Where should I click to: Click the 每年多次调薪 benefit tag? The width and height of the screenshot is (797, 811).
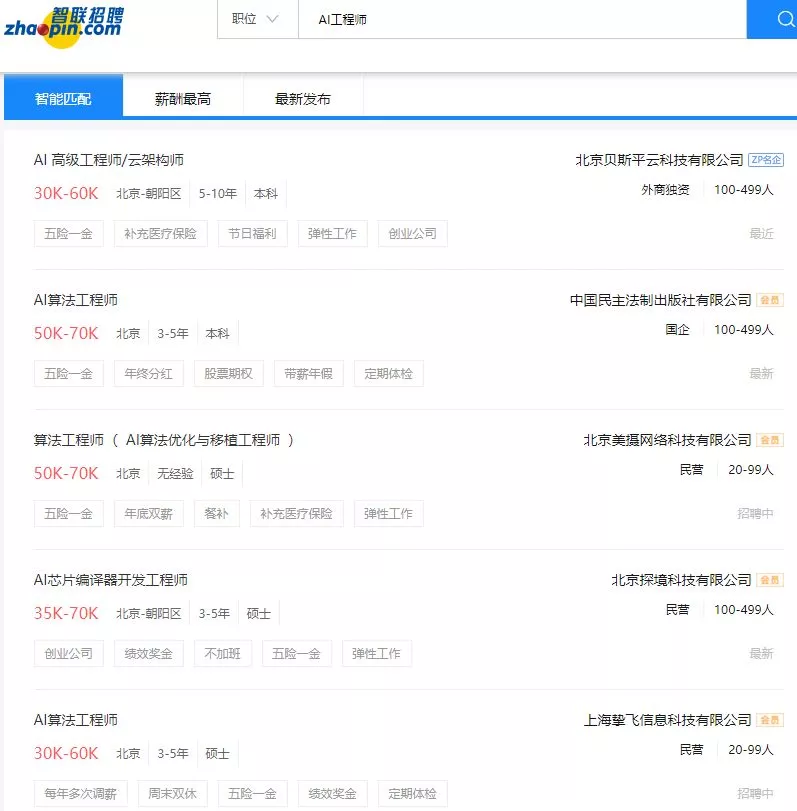pos(80,794)
